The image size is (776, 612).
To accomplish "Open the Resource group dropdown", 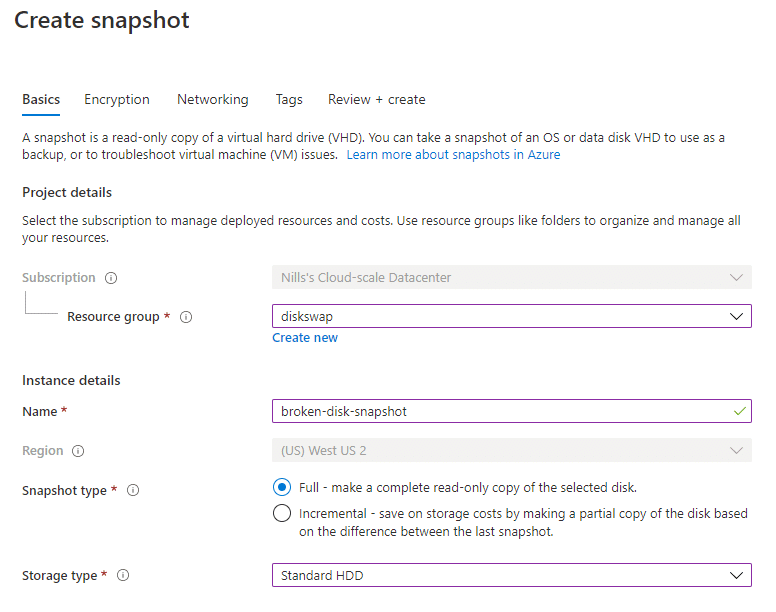I will click(511, 317).
